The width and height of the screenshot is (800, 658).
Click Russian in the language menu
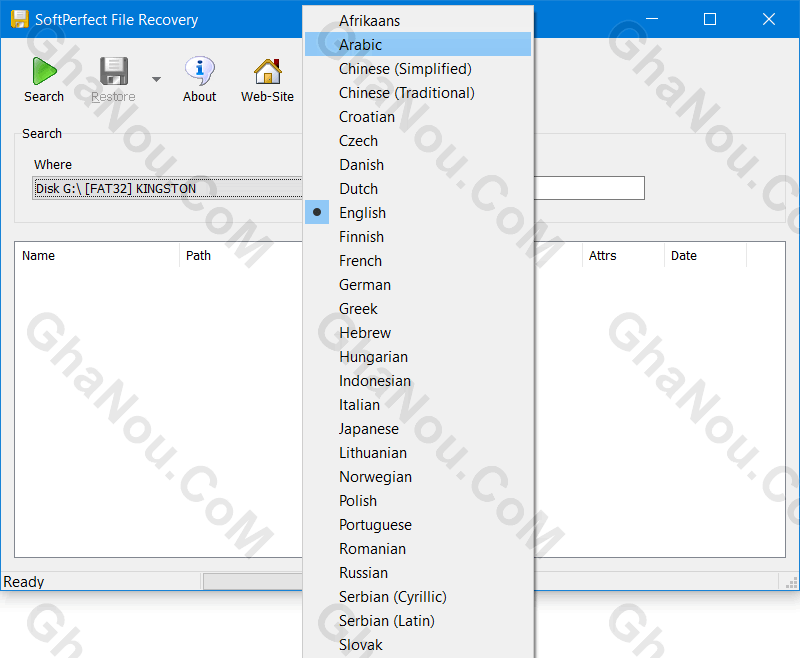tap(418, 572)
